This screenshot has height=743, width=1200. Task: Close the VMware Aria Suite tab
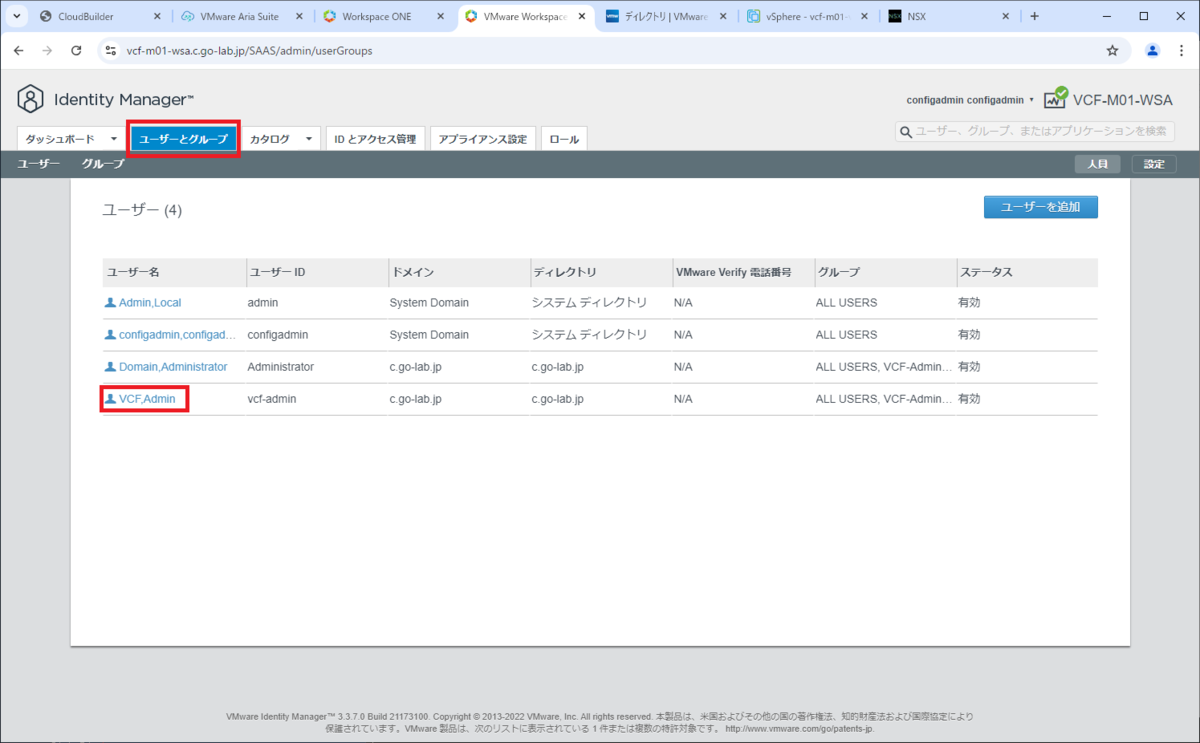tap(299, 16)
